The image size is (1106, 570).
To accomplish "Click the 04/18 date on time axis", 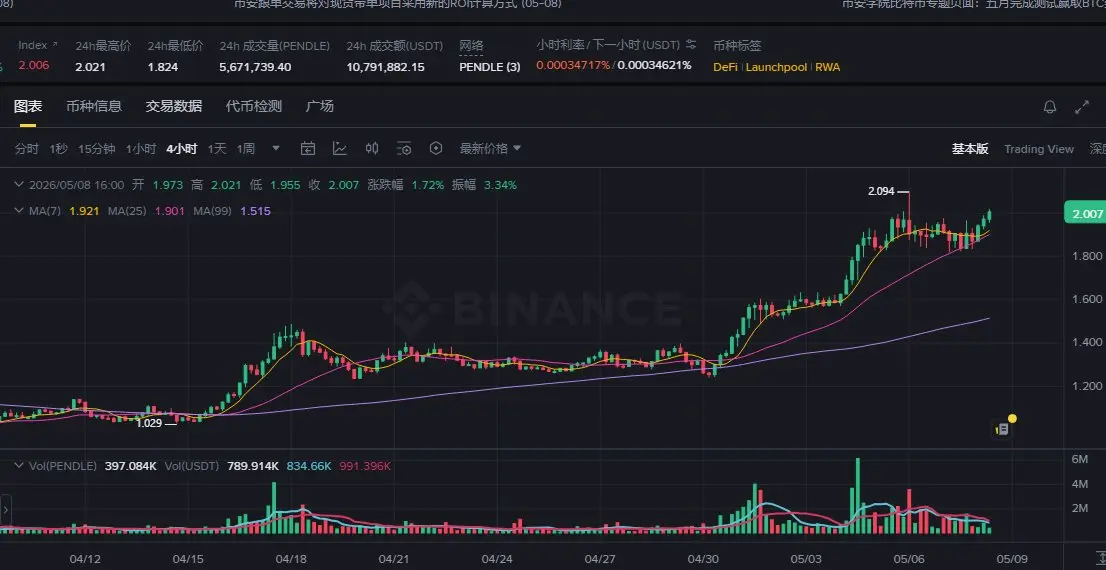I will coord(291,559).
